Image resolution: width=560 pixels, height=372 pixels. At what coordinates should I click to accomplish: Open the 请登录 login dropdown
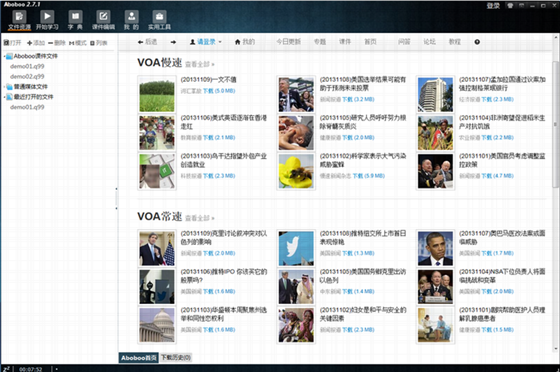coord(205,42)
